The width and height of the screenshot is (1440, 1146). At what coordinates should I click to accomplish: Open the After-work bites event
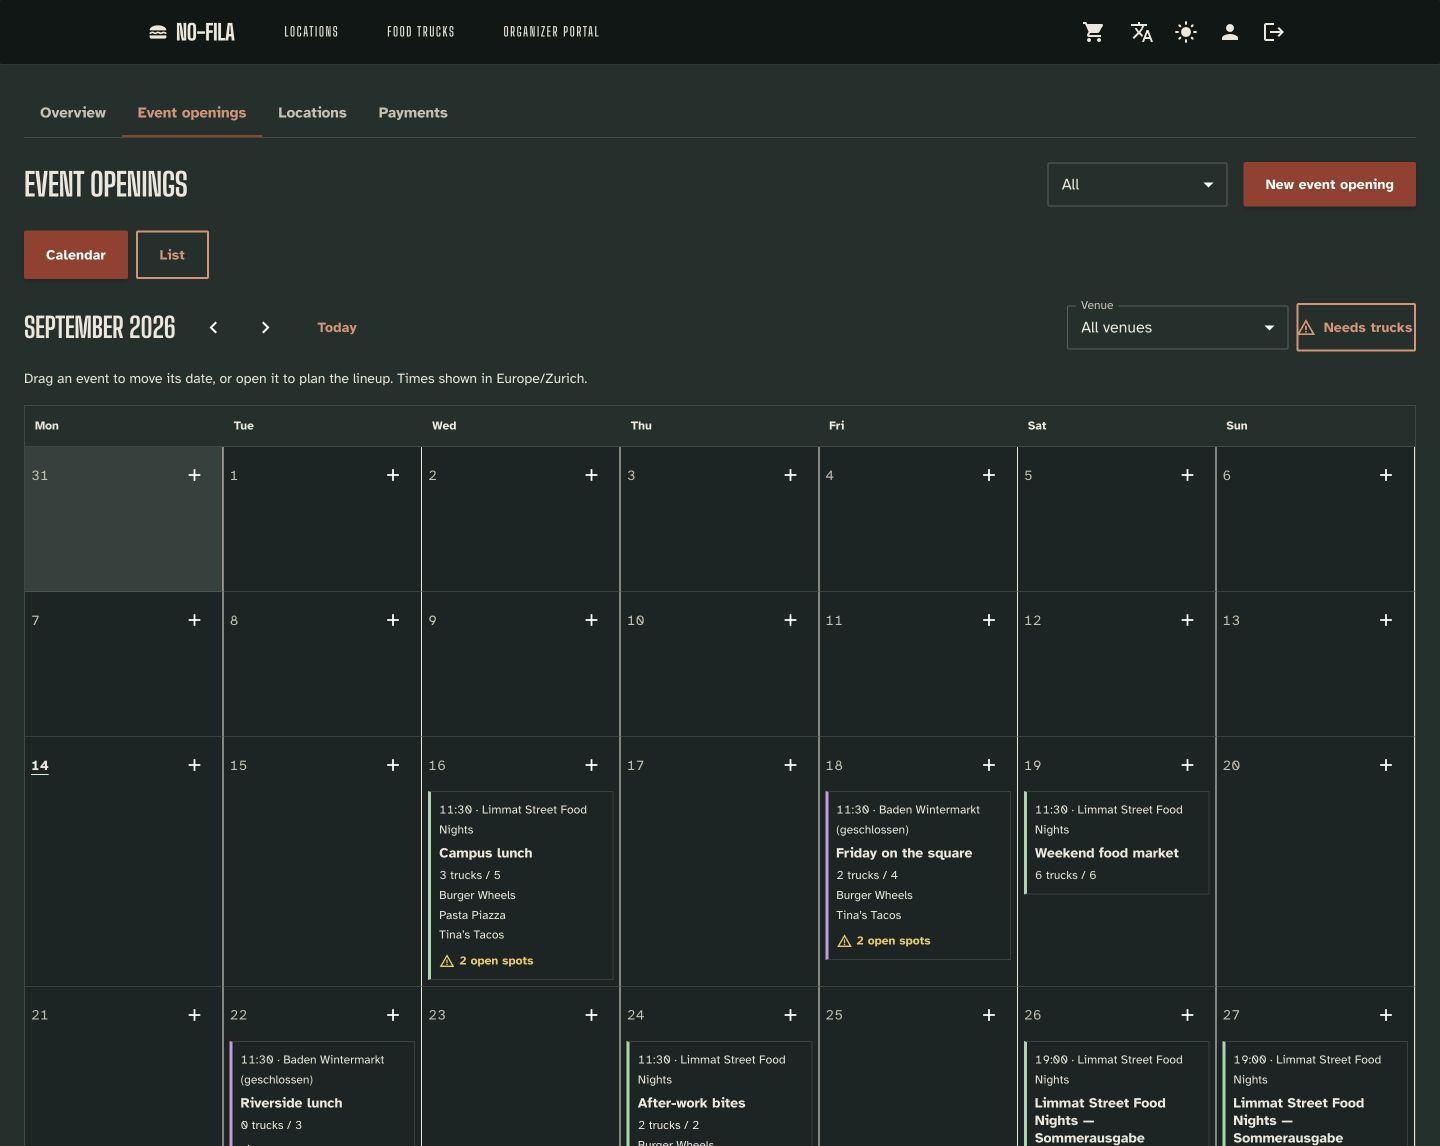tap(719, 1094)
